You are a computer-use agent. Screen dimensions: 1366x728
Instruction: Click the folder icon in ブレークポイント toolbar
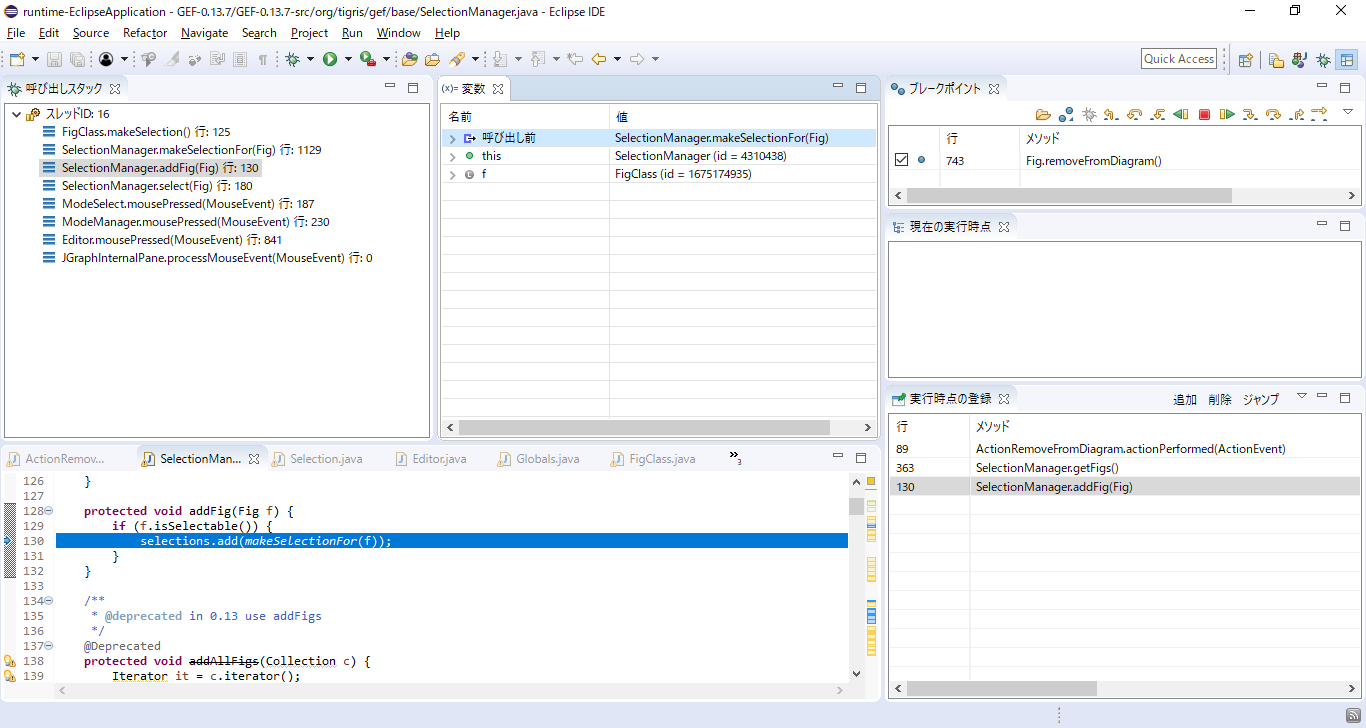[x=1043, y=114]
